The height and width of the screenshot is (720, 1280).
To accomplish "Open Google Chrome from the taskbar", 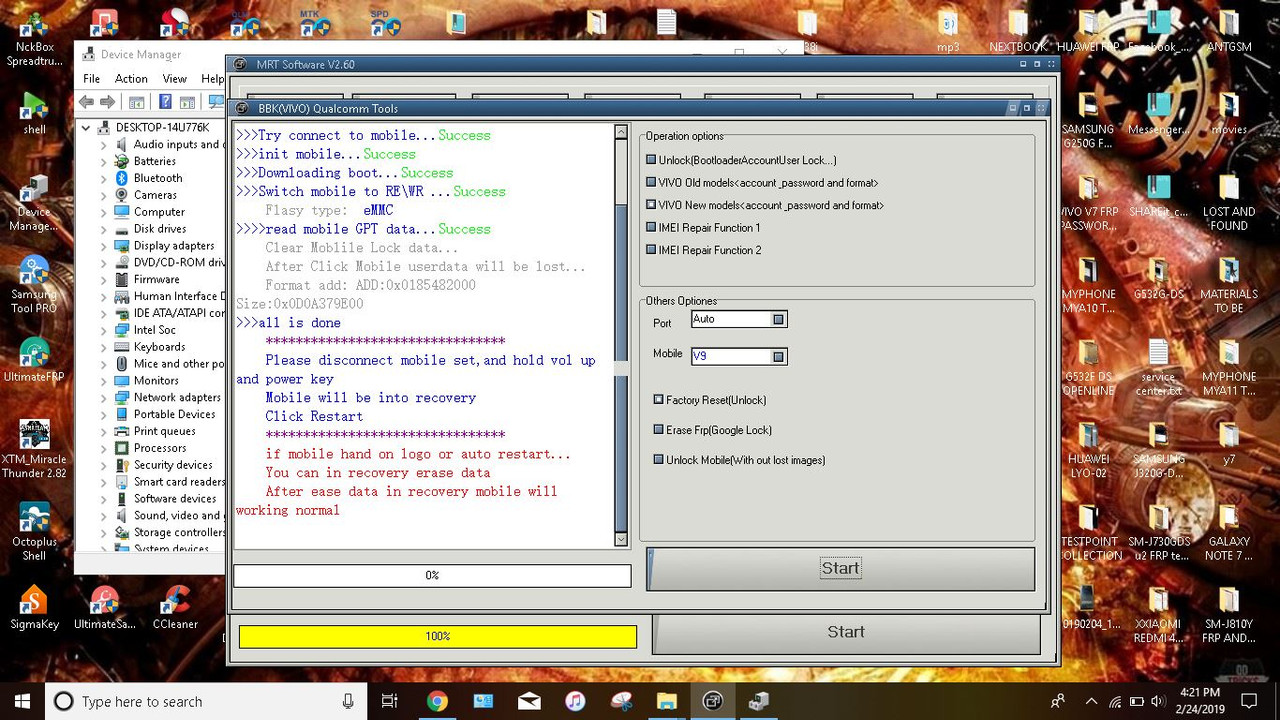I will (437, 701).
